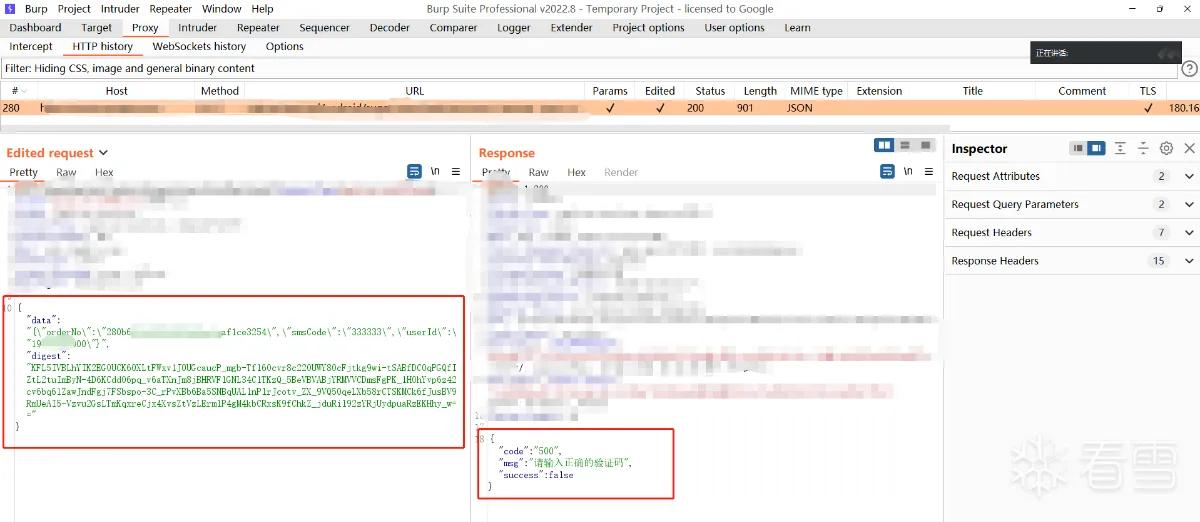This screenshot has width=1200, height=522.
Task: Sort history by MIME type column header
Action: click(817, 91)
